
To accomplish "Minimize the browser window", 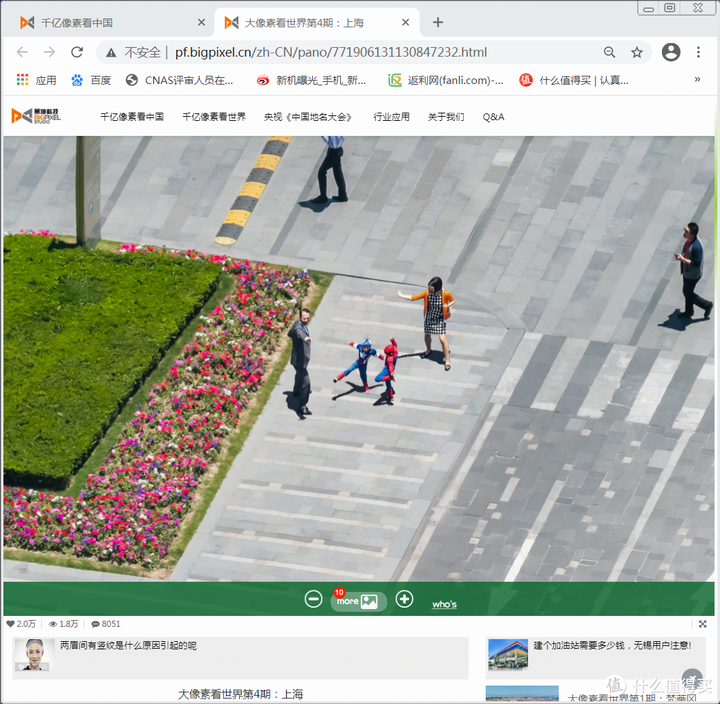I will point(648,8).
